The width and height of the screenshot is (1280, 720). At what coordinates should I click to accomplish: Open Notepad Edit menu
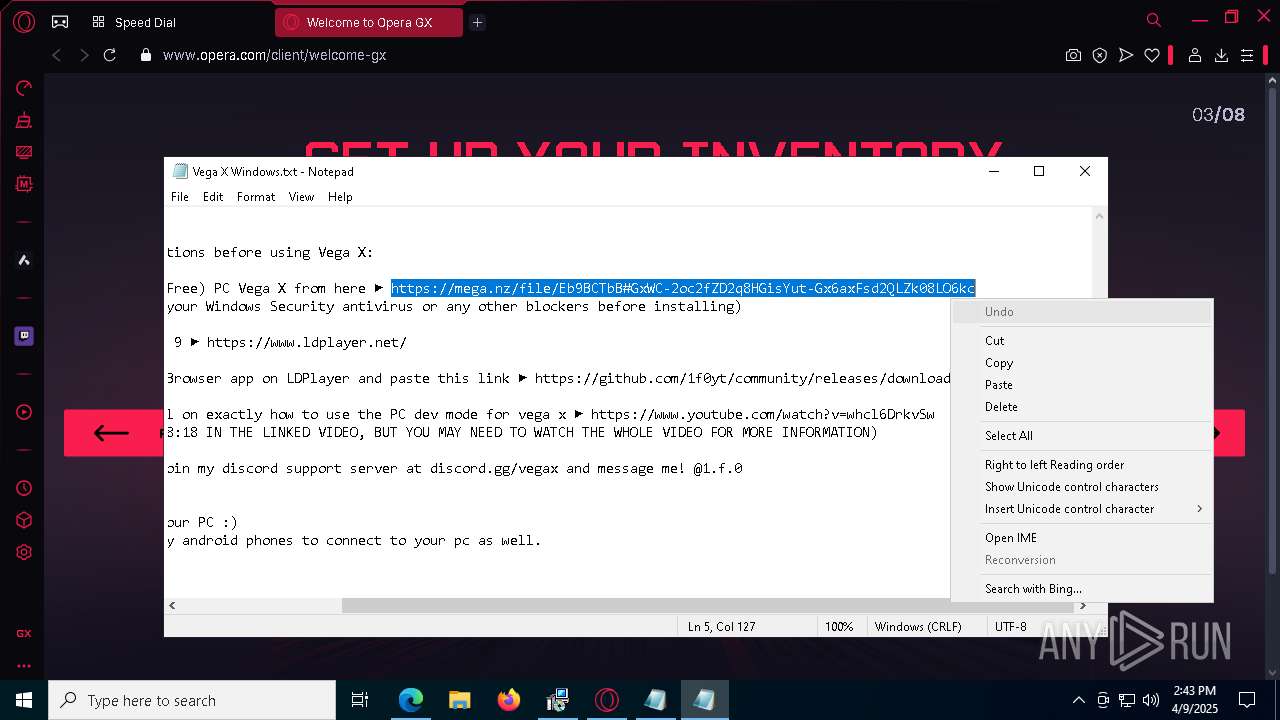(x=213, y=197)
